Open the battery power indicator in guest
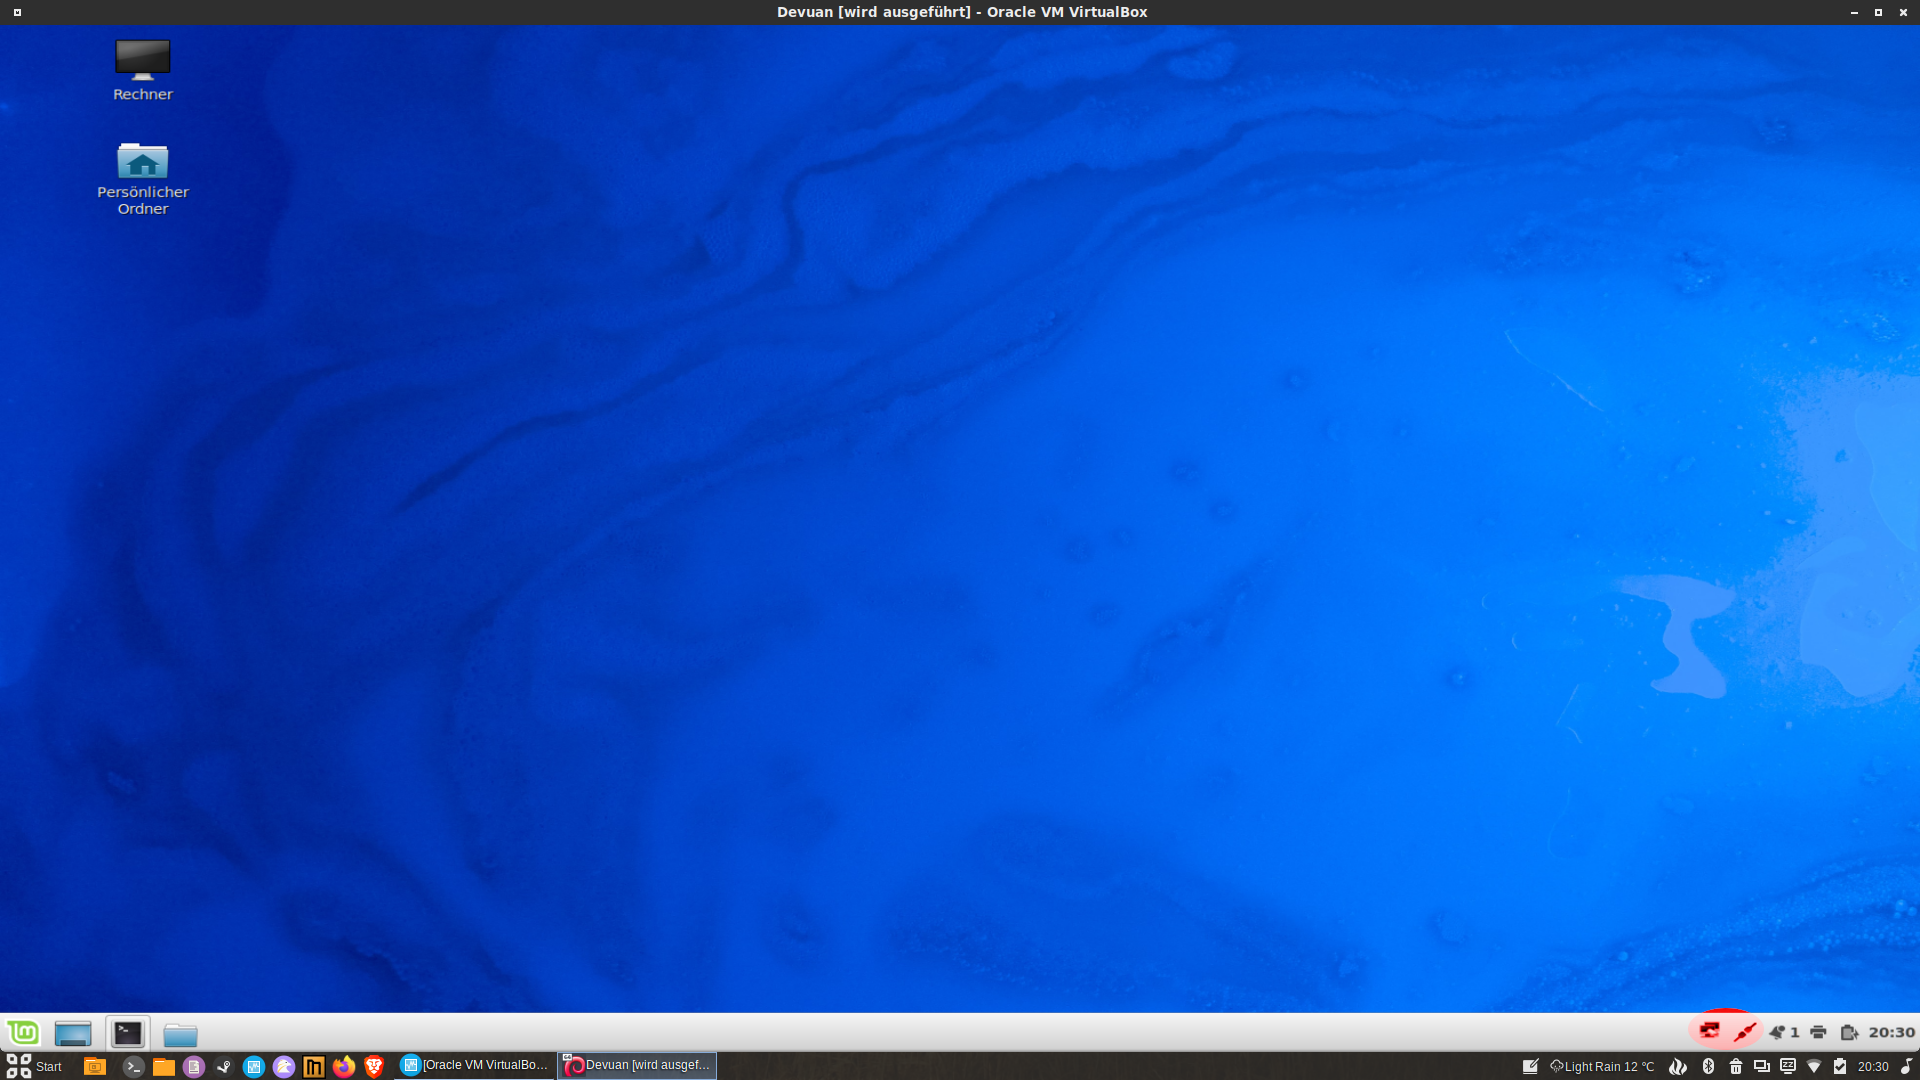 click(1849, 1032)
